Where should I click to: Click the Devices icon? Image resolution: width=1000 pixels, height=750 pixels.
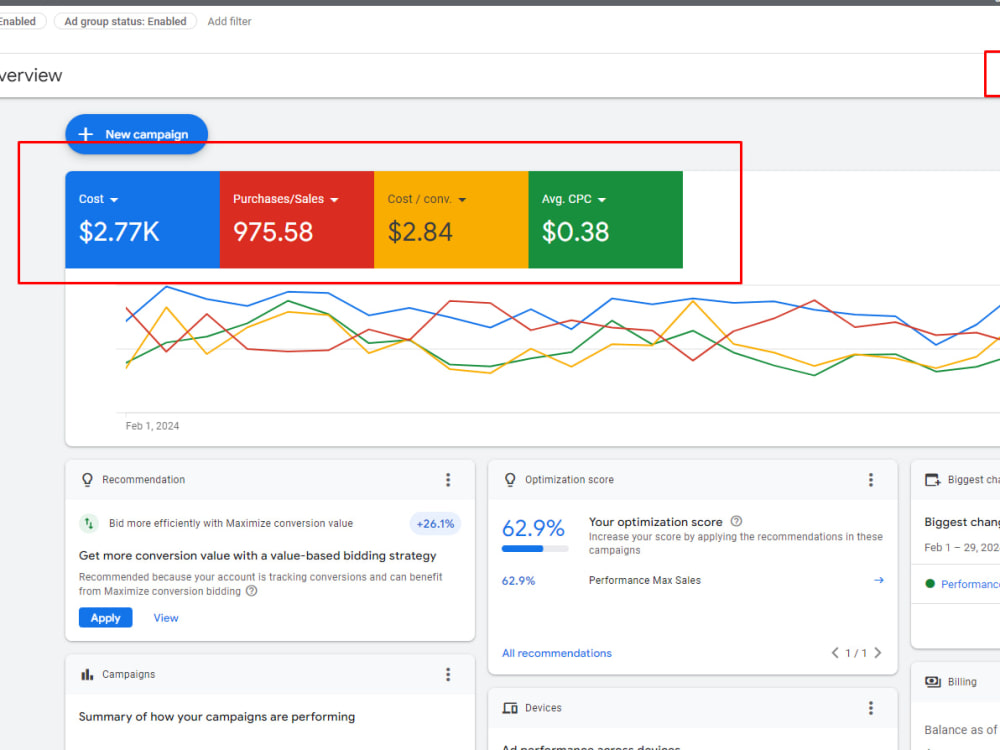pyautogui.click(x=510, y=708)
